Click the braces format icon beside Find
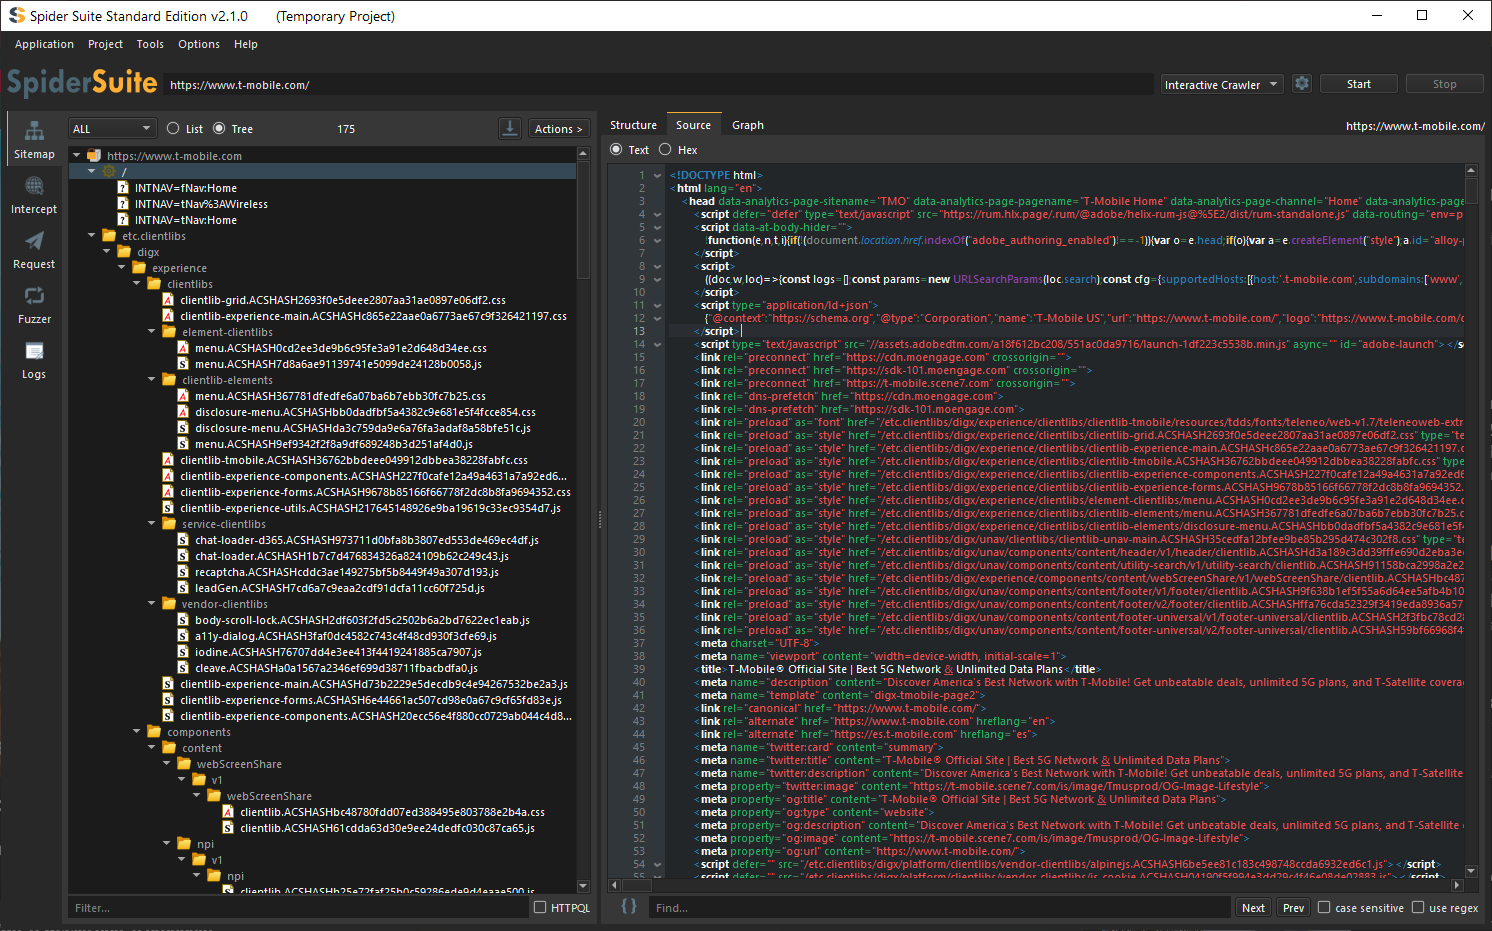 [628, 906]
